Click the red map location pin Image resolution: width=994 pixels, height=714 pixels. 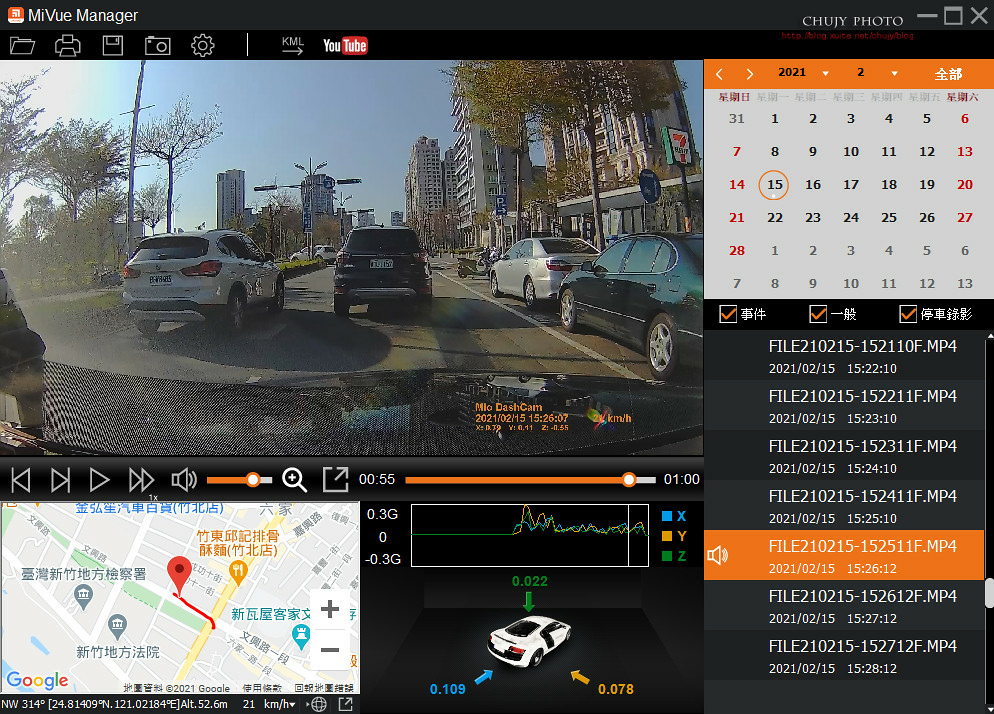pos(179,575)
